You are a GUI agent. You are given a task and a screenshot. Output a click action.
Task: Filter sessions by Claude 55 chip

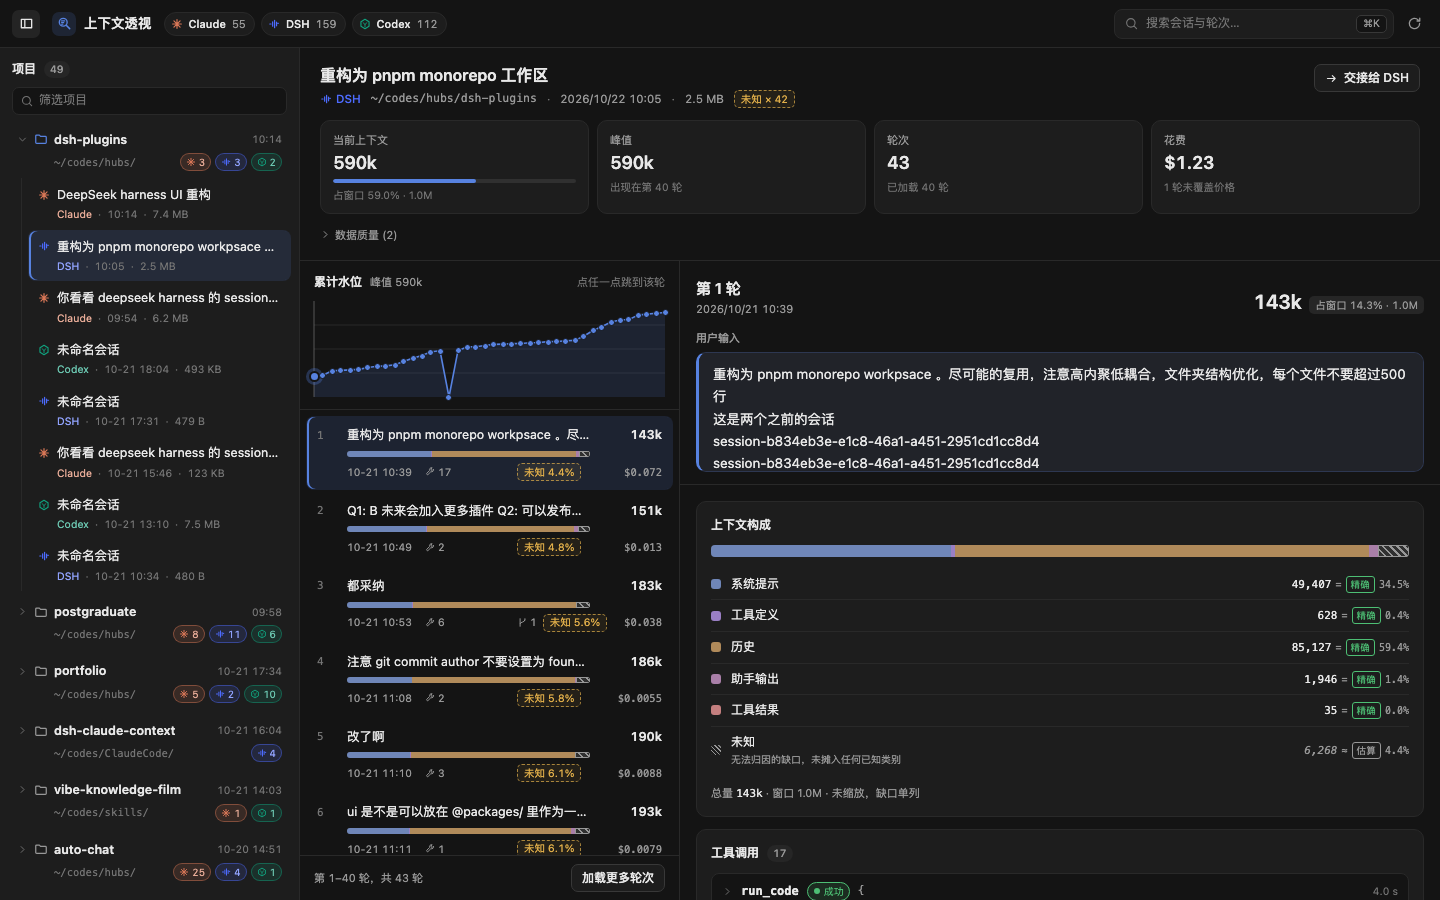[209, 24]
